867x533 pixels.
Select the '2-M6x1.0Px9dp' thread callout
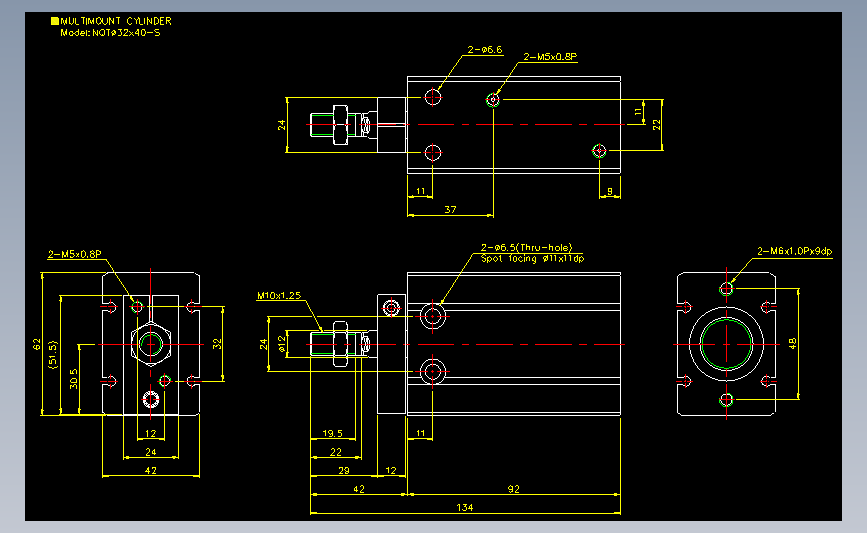795,251
